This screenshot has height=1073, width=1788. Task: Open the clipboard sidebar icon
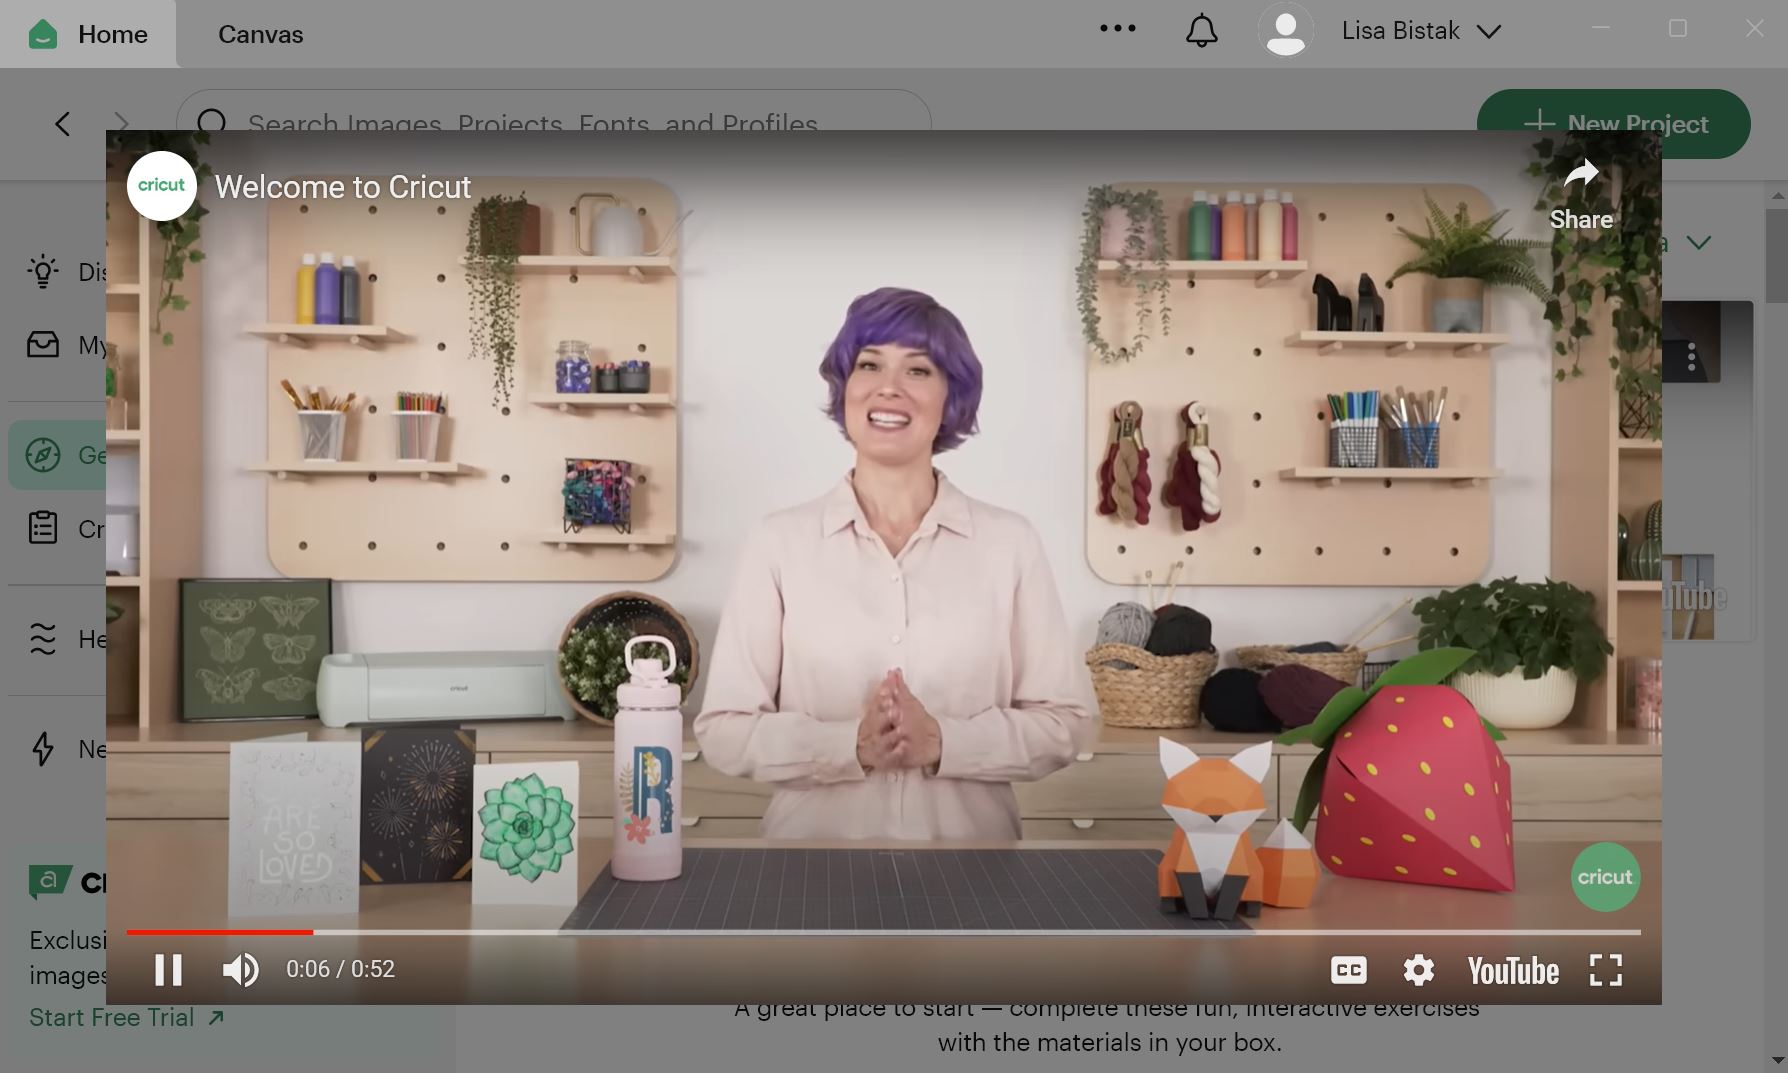point(43,527)
